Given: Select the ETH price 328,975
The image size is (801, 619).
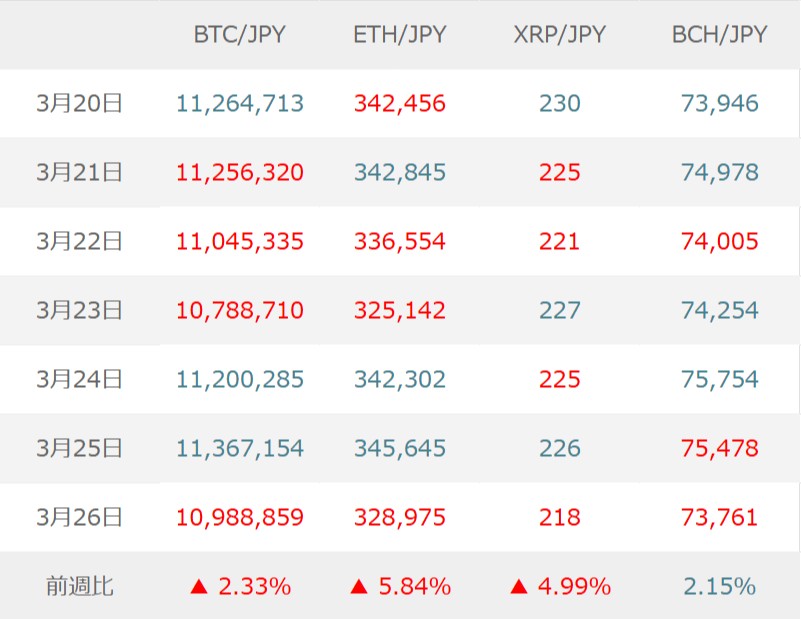Looking at the screenshot, I should coord(400,517).
